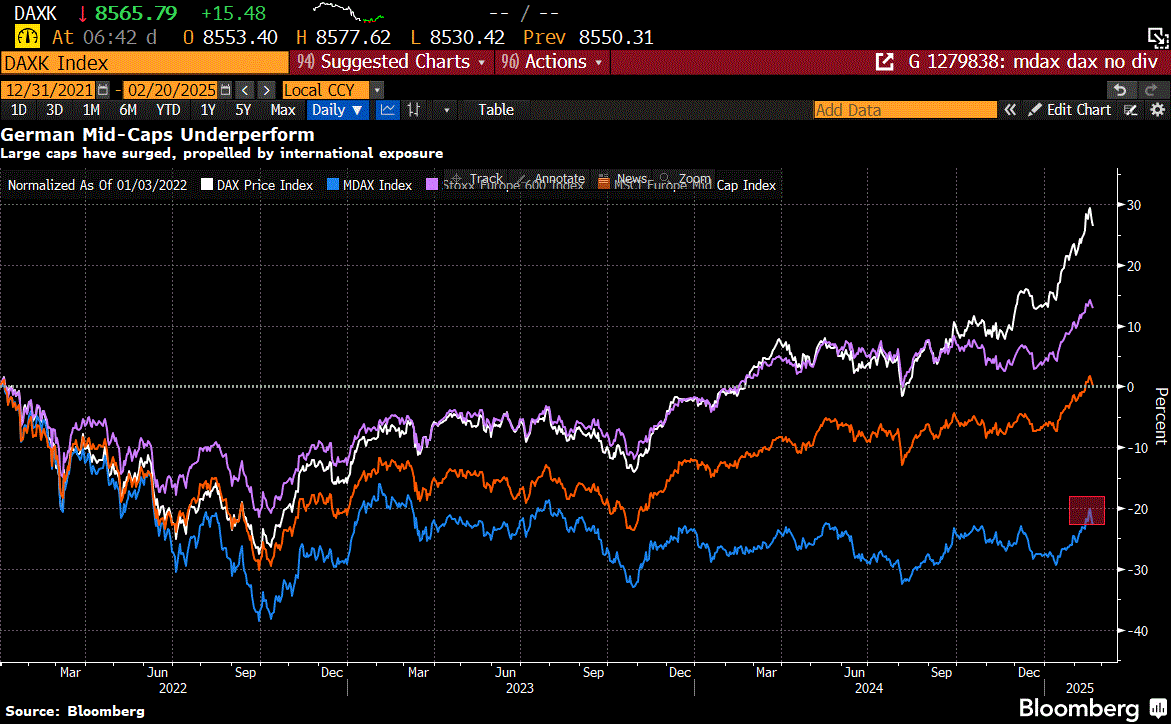Click the intraday sparkline thumbnail at top
This screenshot has width=1171, height=724.
click(x=348, y=12)
